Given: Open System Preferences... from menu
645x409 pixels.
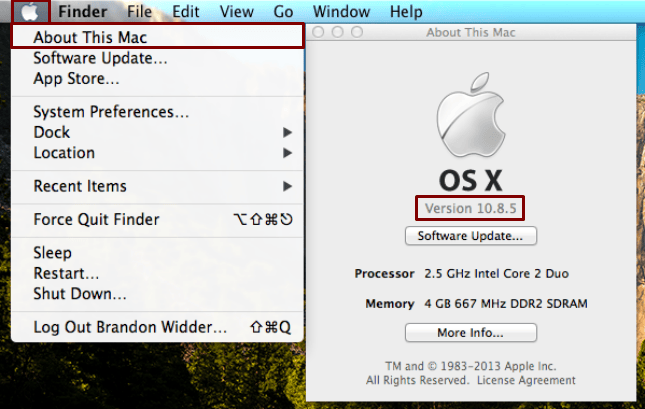Looking at the screenshot, I should pyautogui.click(x=158, y=112).
